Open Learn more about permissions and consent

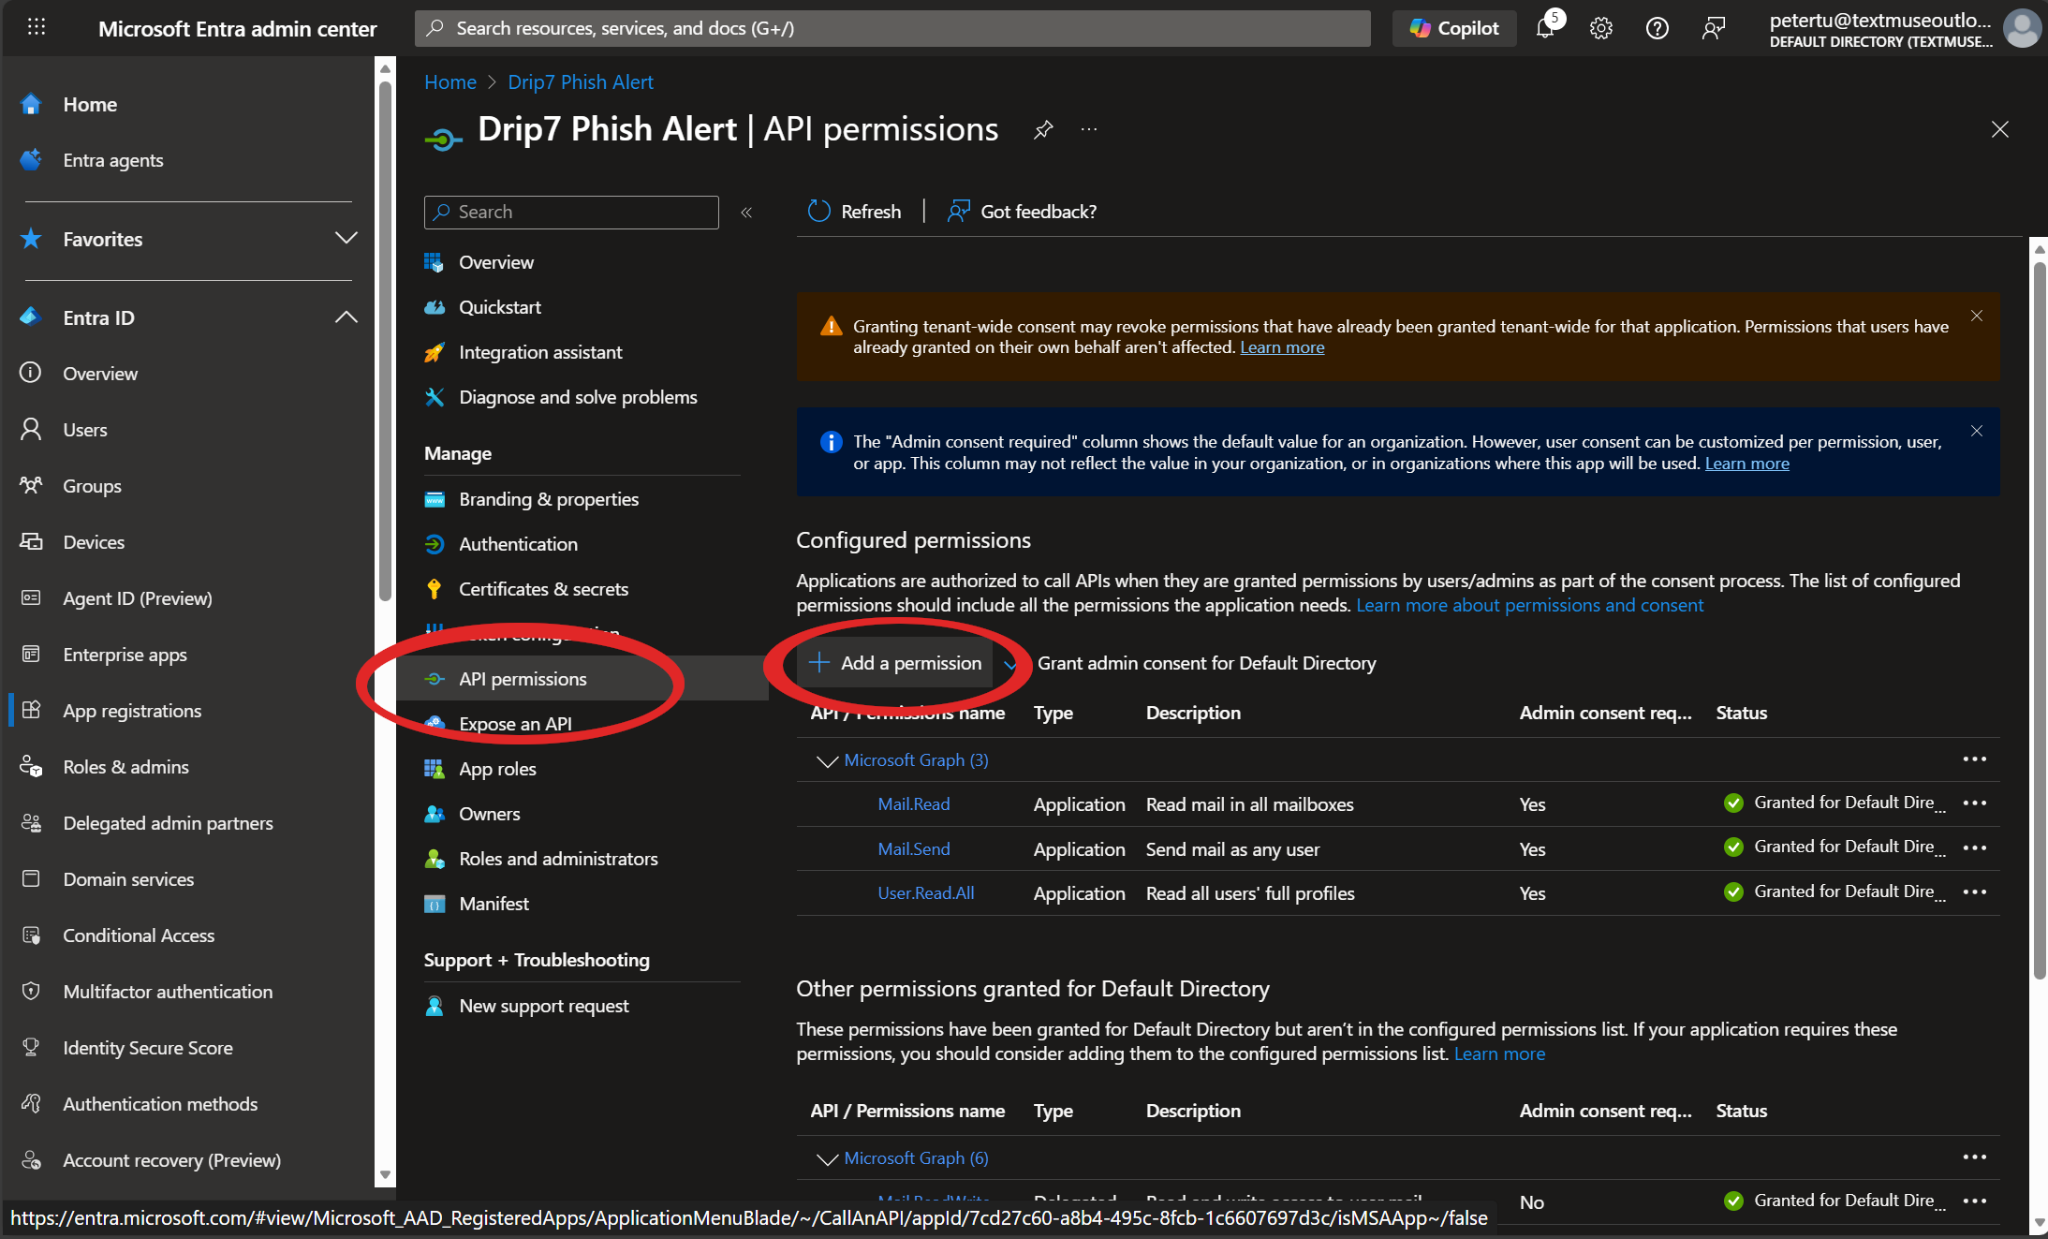click(1529, 605)
